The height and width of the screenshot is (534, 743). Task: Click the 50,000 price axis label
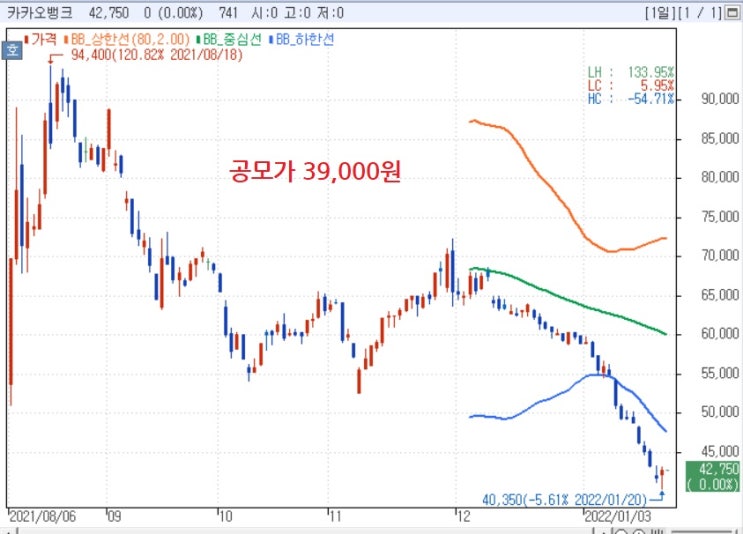(720, 412)
